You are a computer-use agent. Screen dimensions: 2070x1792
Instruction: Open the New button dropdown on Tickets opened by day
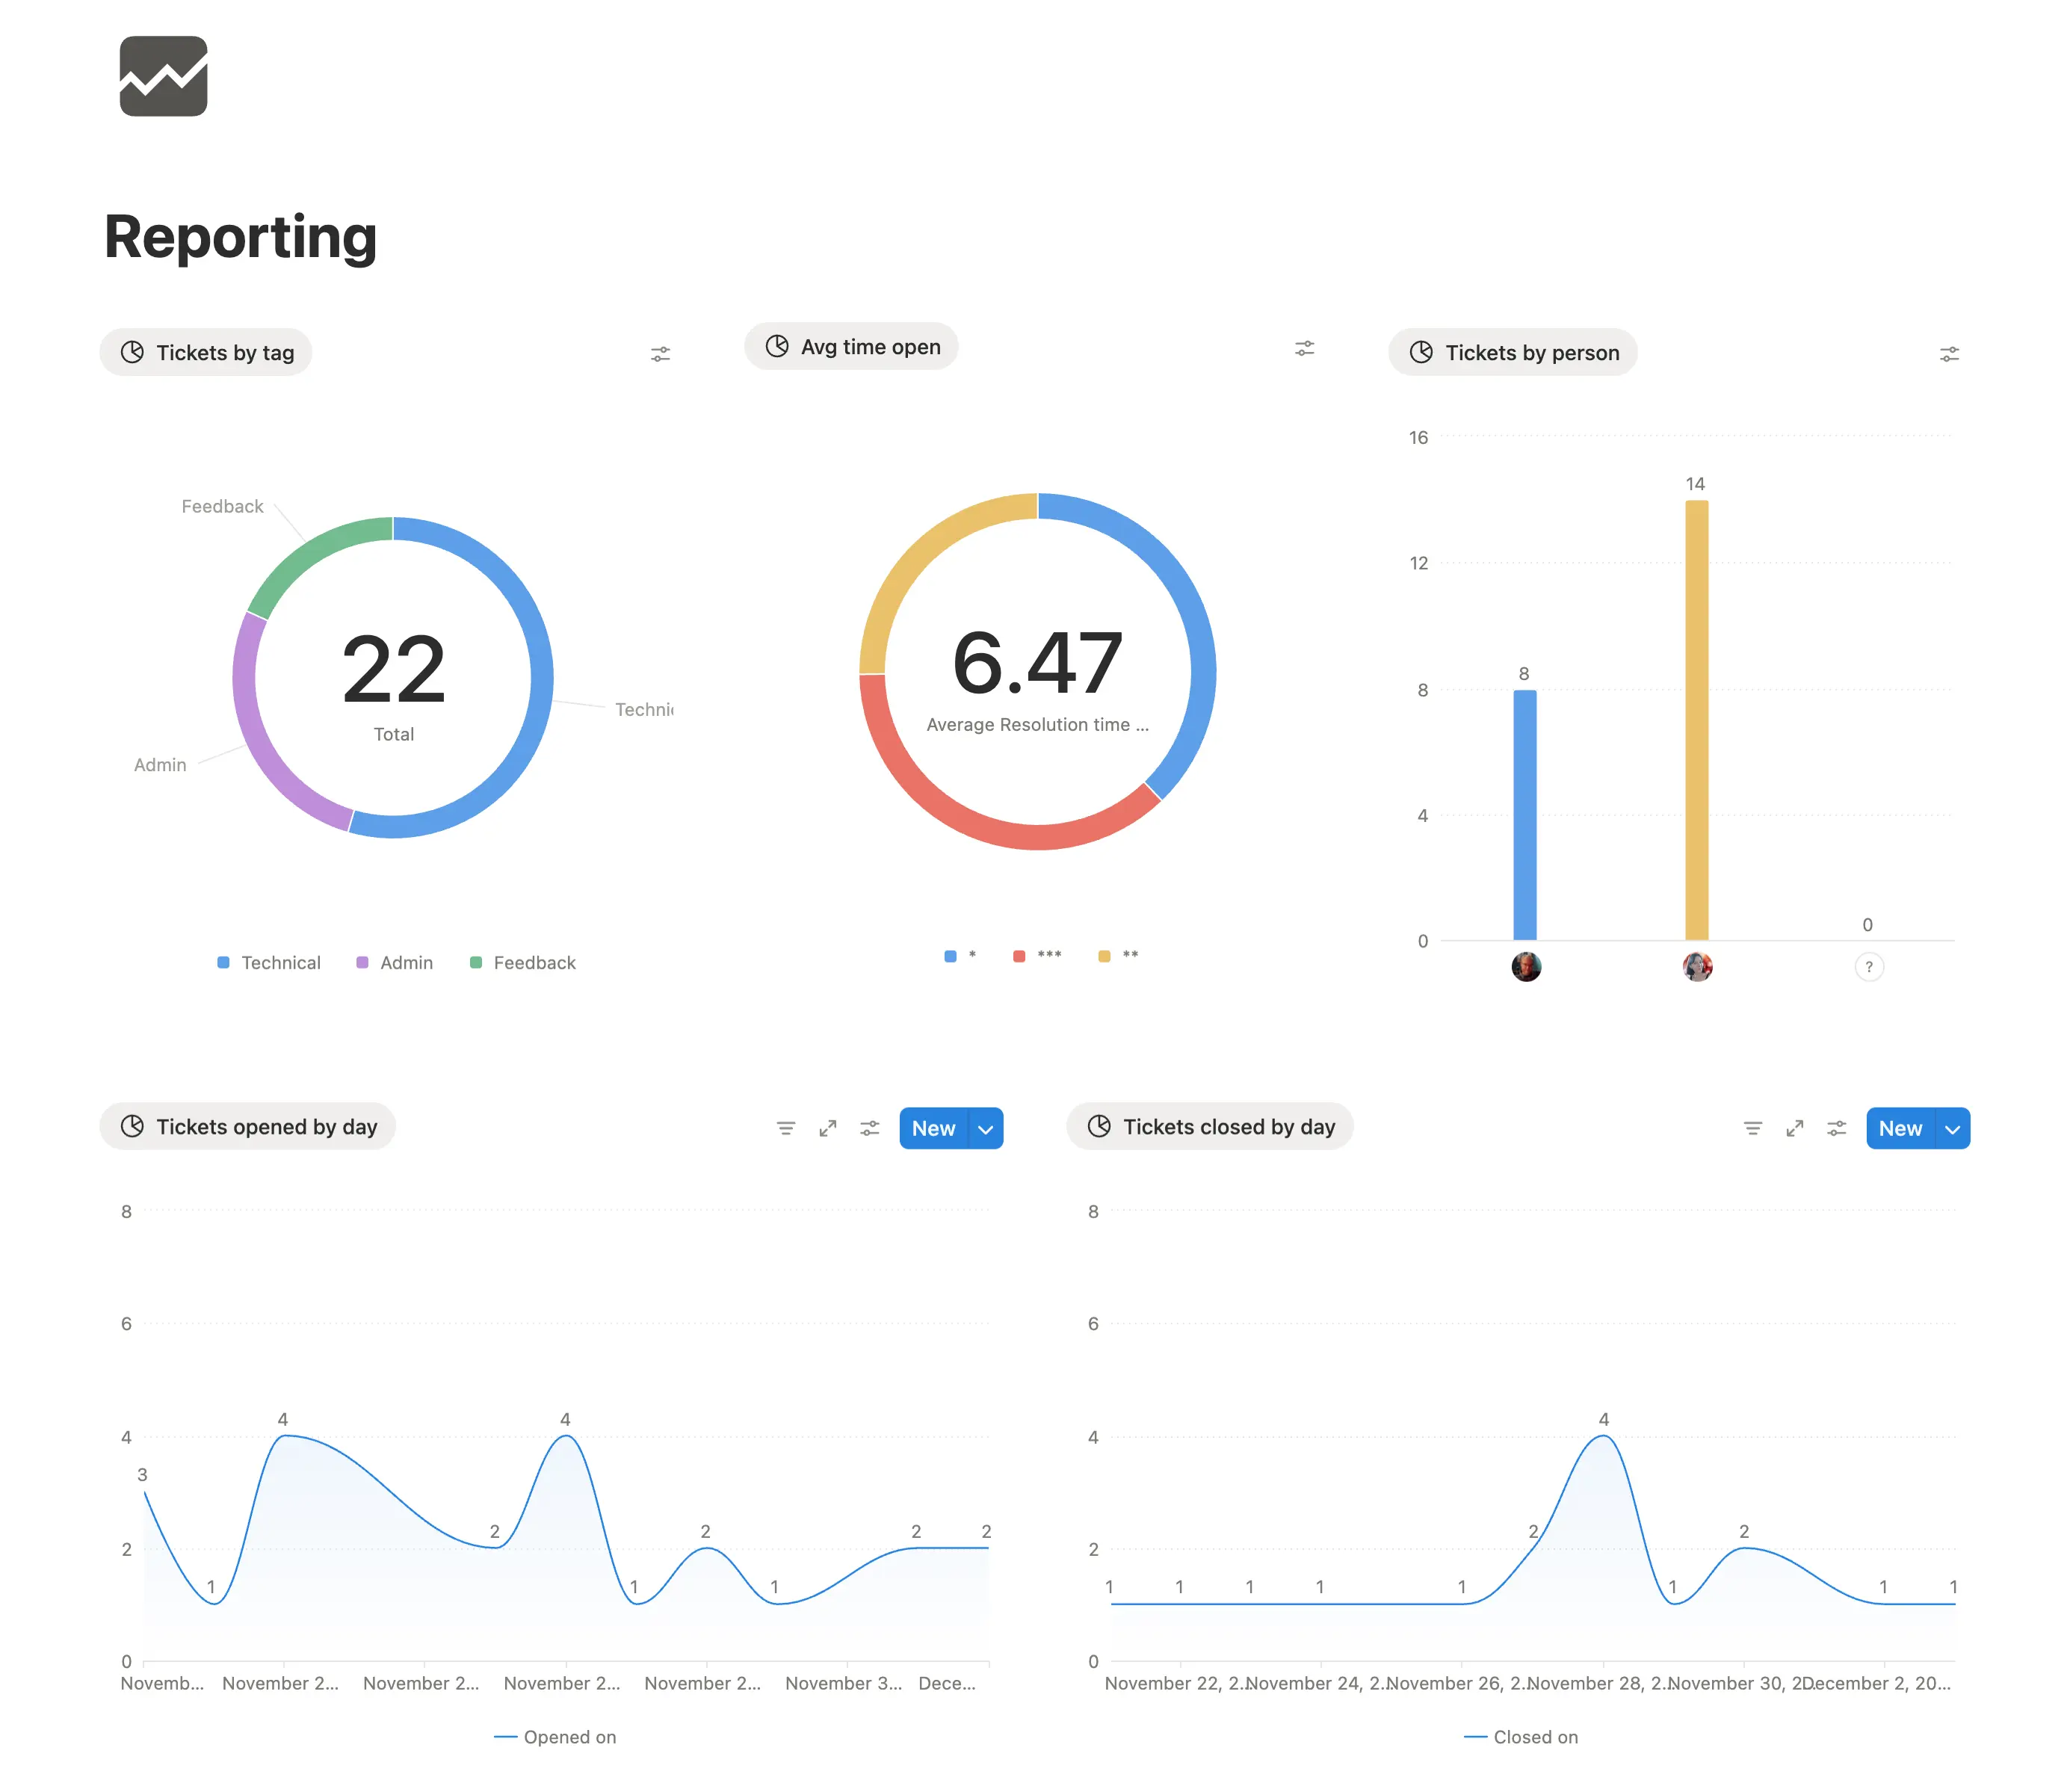985,1128
